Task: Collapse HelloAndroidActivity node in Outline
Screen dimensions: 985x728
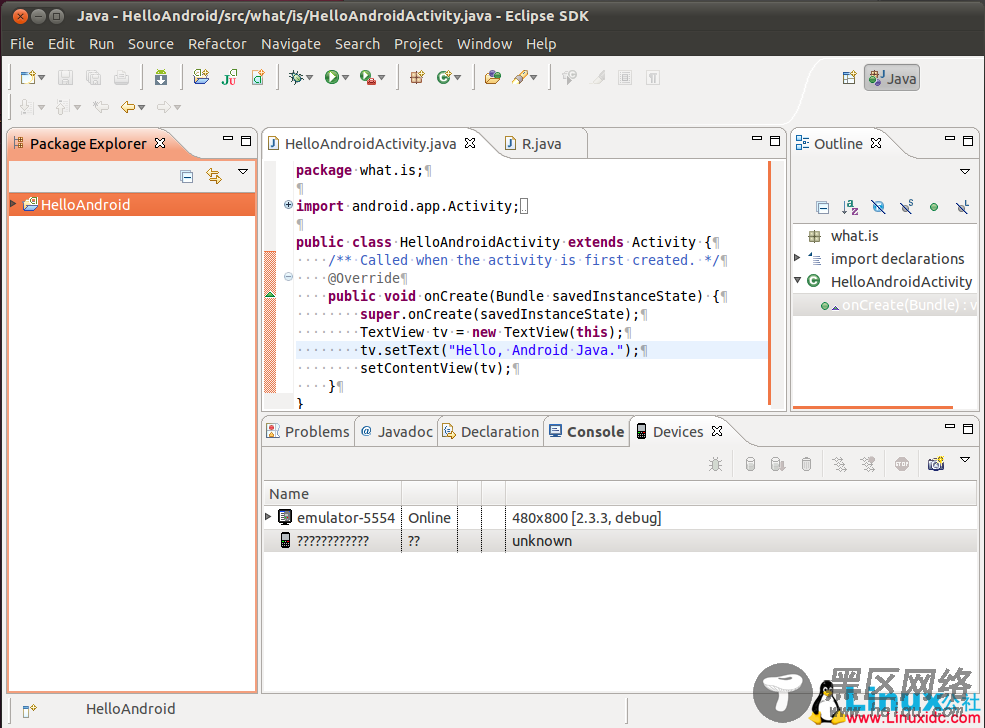Action: [x=798, y=280]
